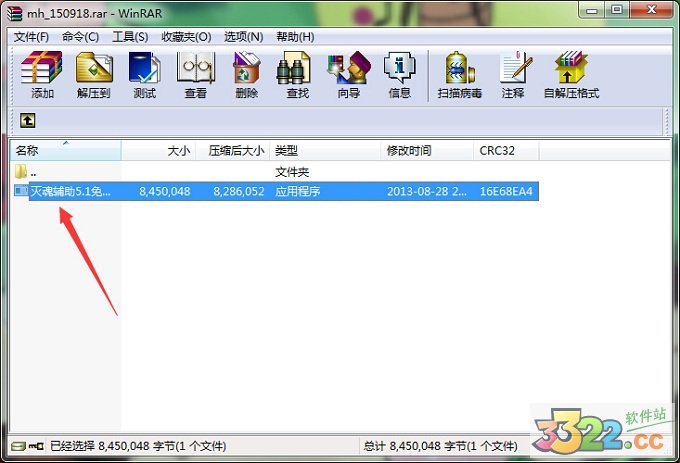The width and height of the screenshot is (680, 463).
Task: Open the 收藏夹(O) menu
Action: tap(186, 37)
